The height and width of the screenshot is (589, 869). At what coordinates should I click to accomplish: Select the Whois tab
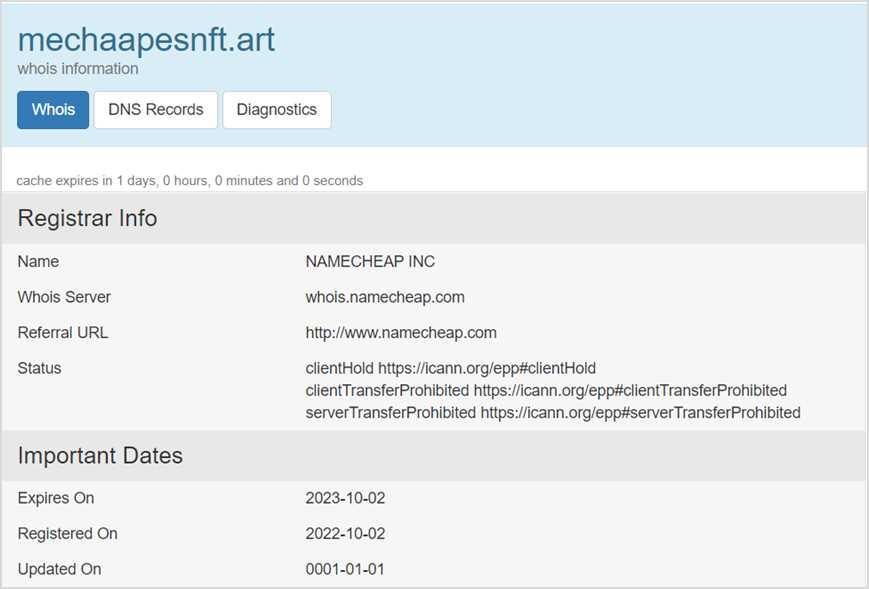pos(53,110)
